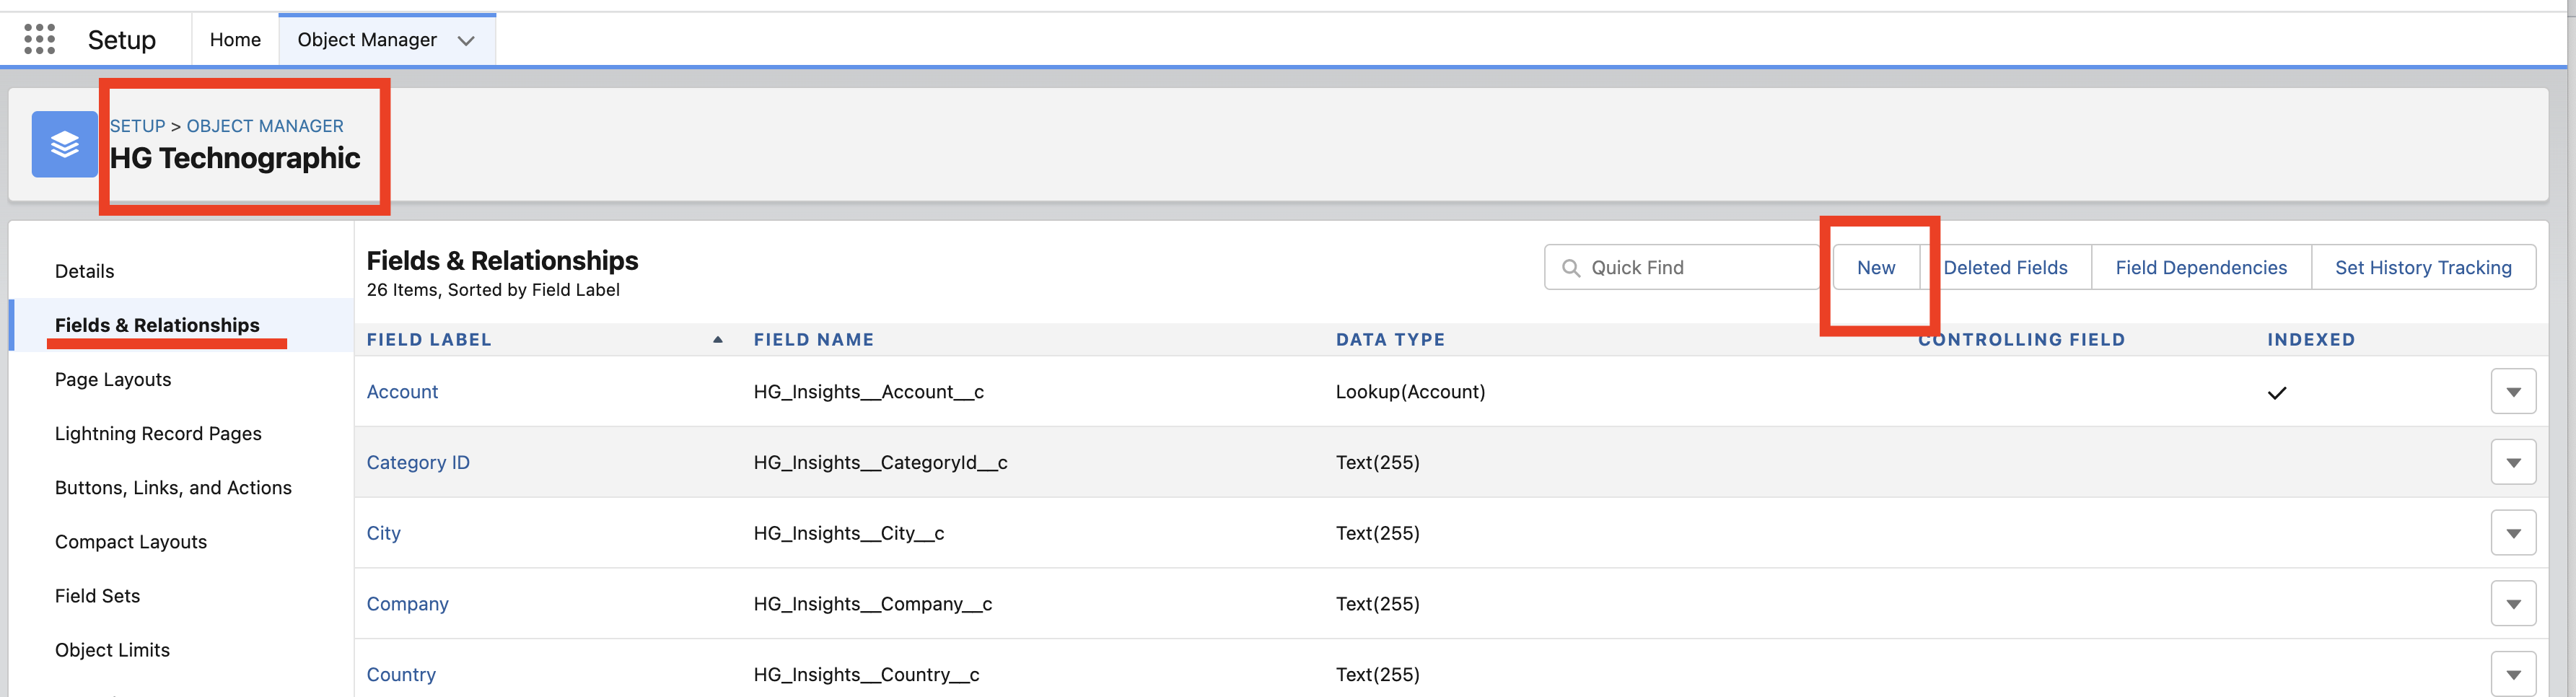Open the Country field link

point(401,674)
